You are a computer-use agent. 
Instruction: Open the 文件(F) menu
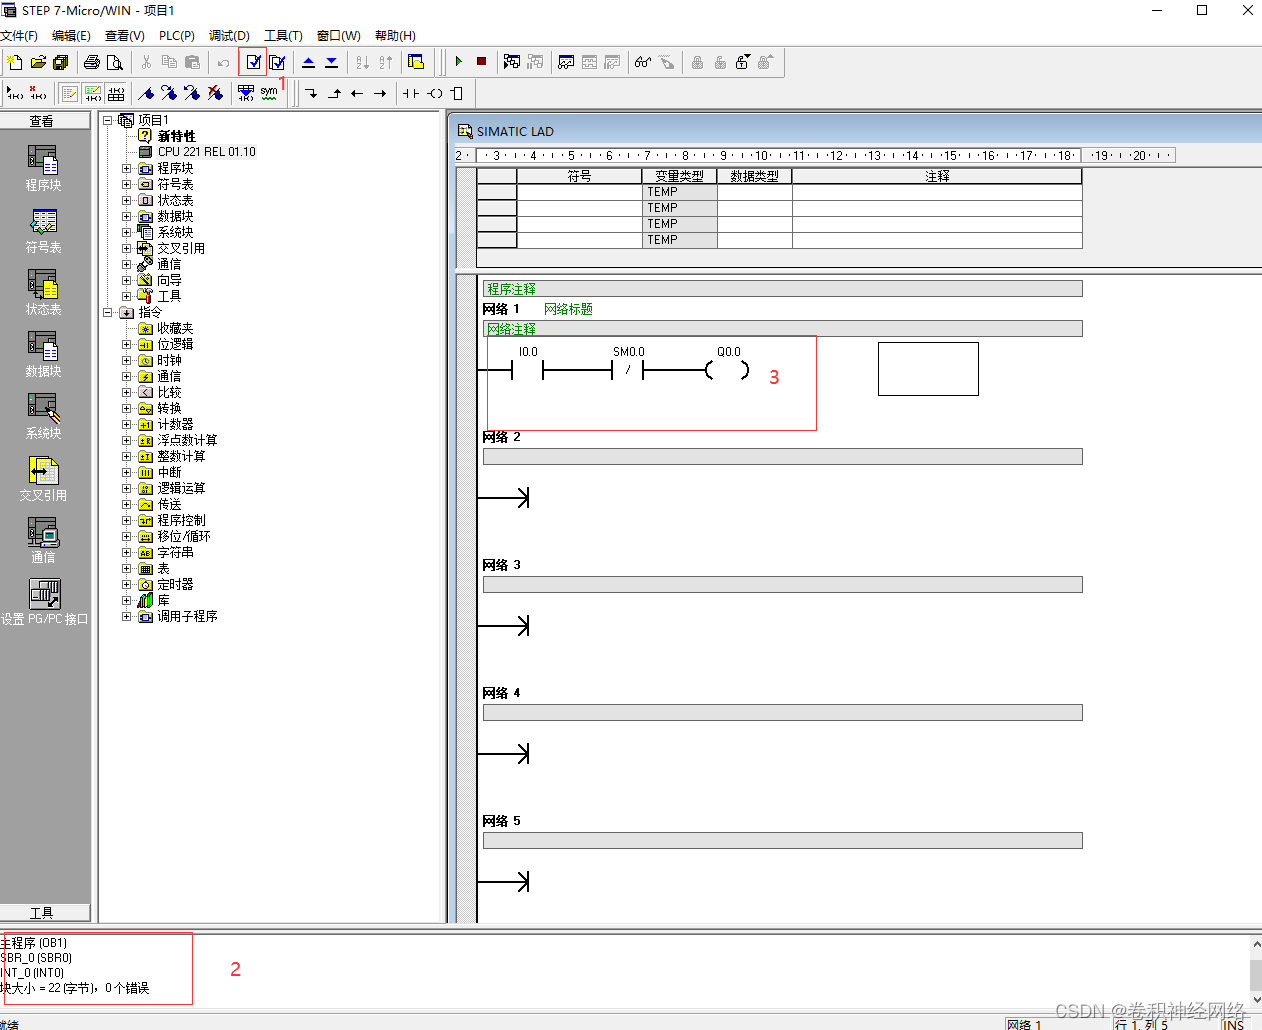click(19, 36)
